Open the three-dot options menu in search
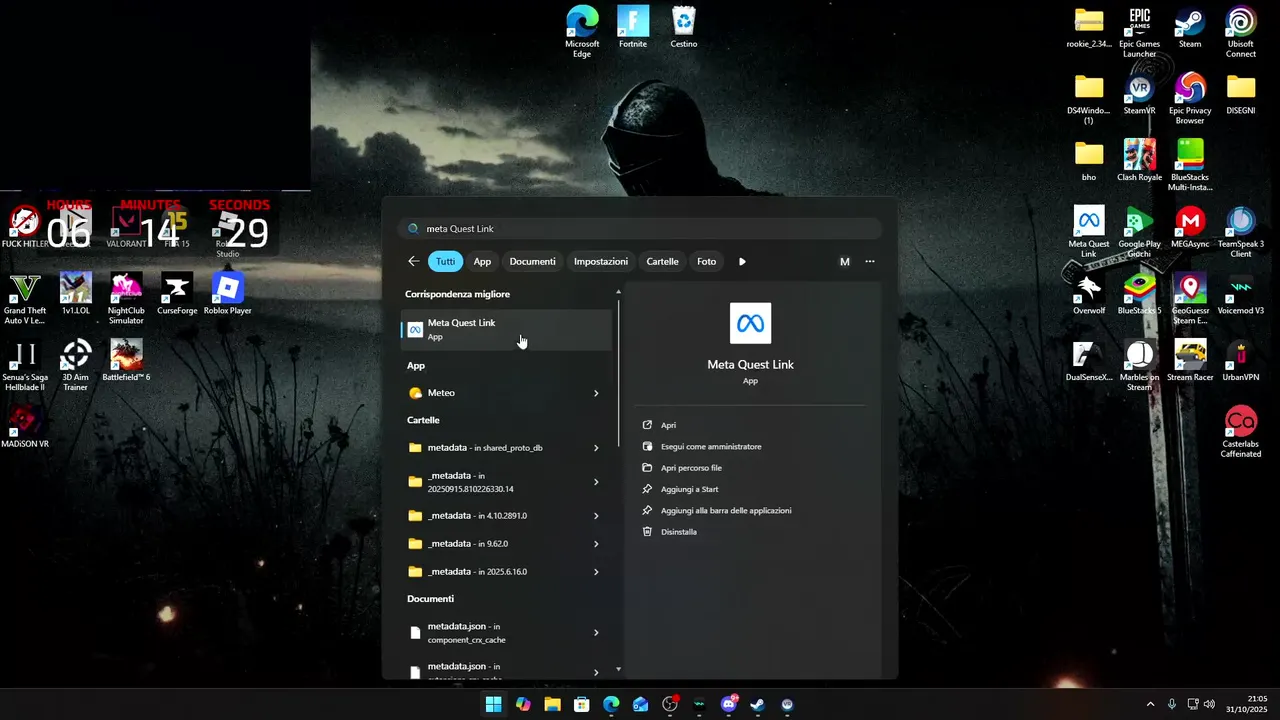The width and height of the screenshot is (1280, 720). pyautogui.click(x=870, y=261)
